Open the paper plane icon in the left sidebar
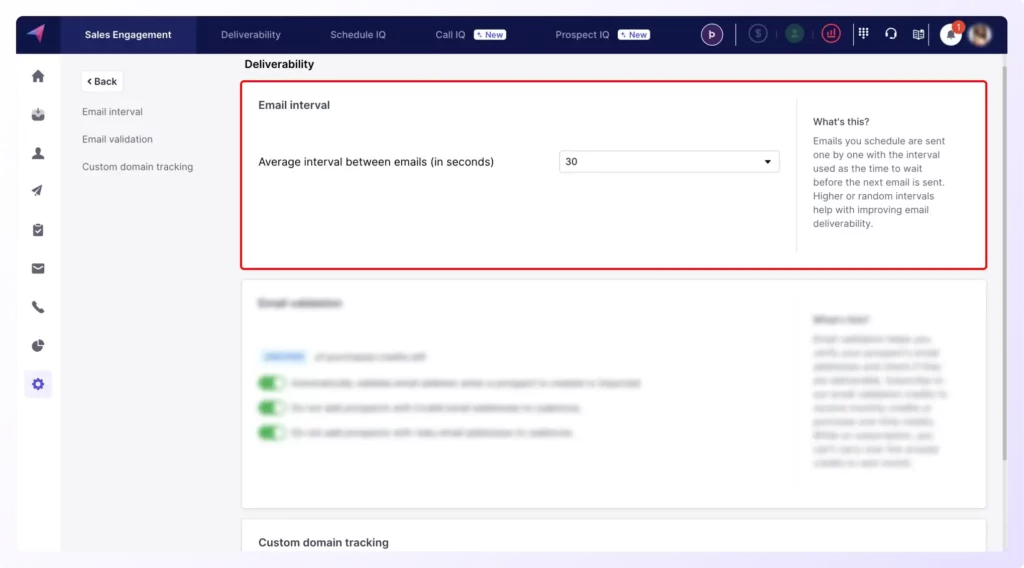 tap(38, 191)
